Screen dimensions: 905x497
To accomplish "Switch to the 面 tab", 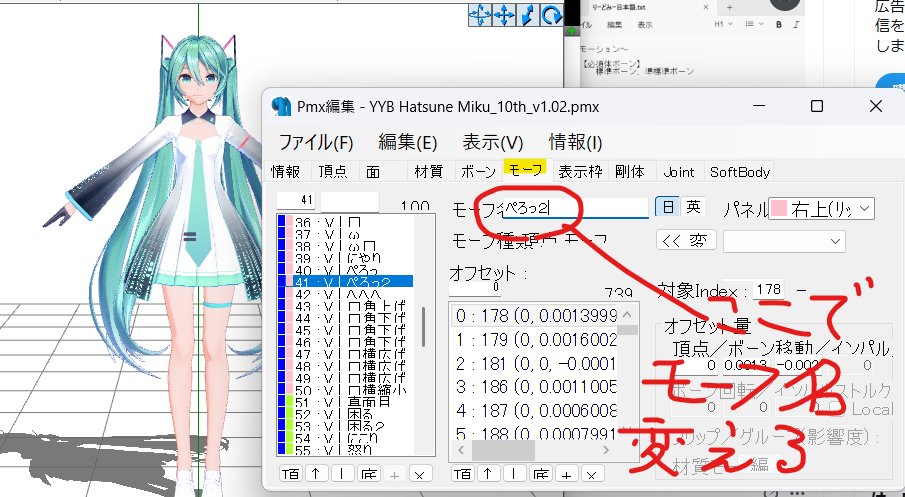I will (373, 171).
